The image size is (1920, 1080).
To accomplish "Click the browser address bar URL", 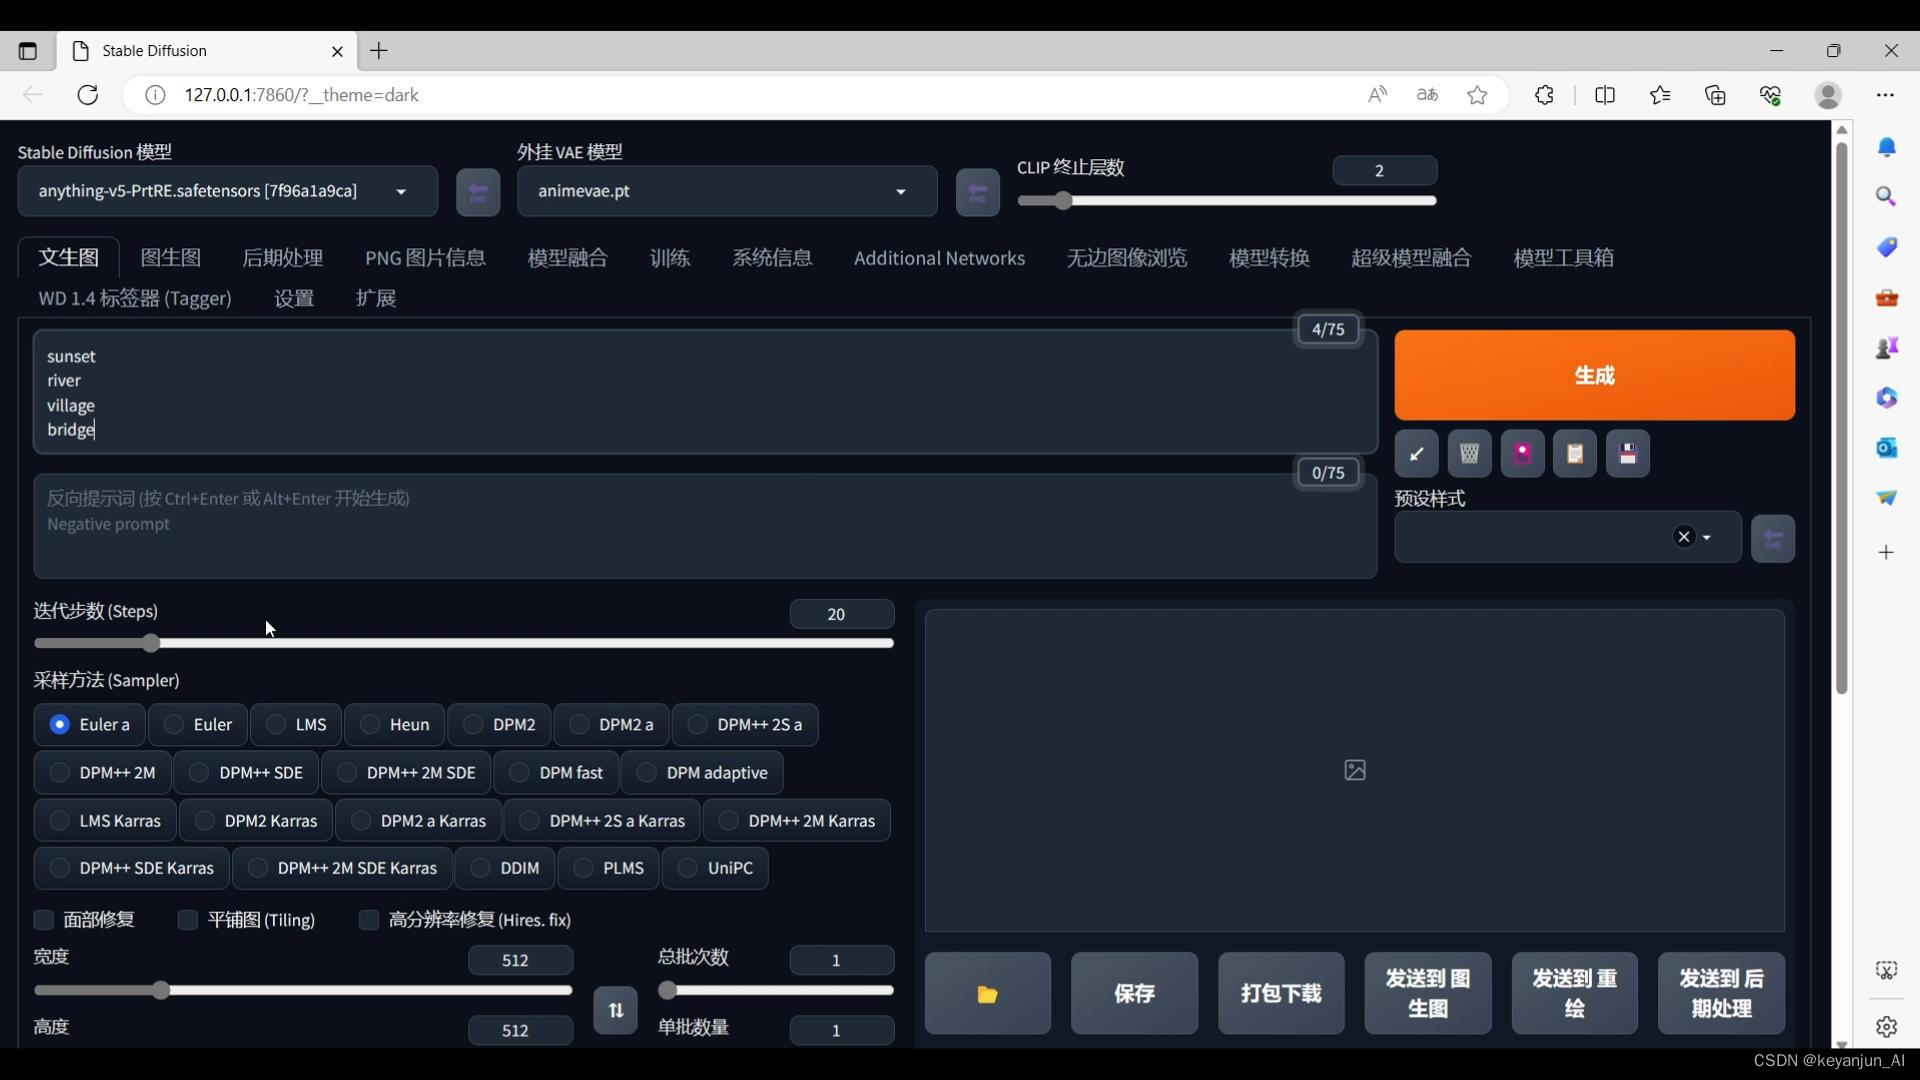I will (x=301, y=95).
